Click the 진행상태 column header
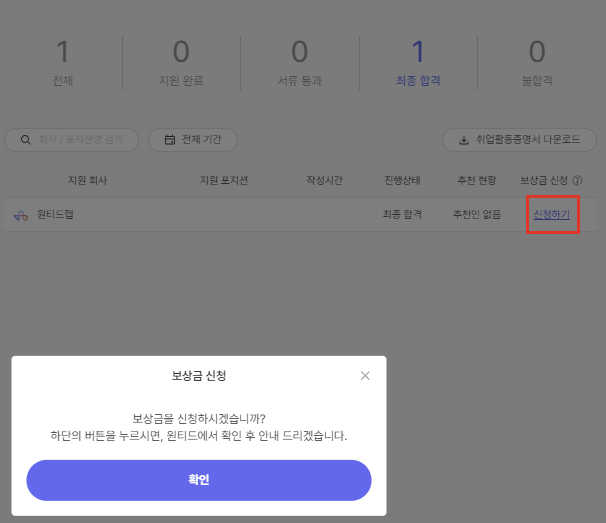This screenshot has height=523, width=606. coord(402,180)
